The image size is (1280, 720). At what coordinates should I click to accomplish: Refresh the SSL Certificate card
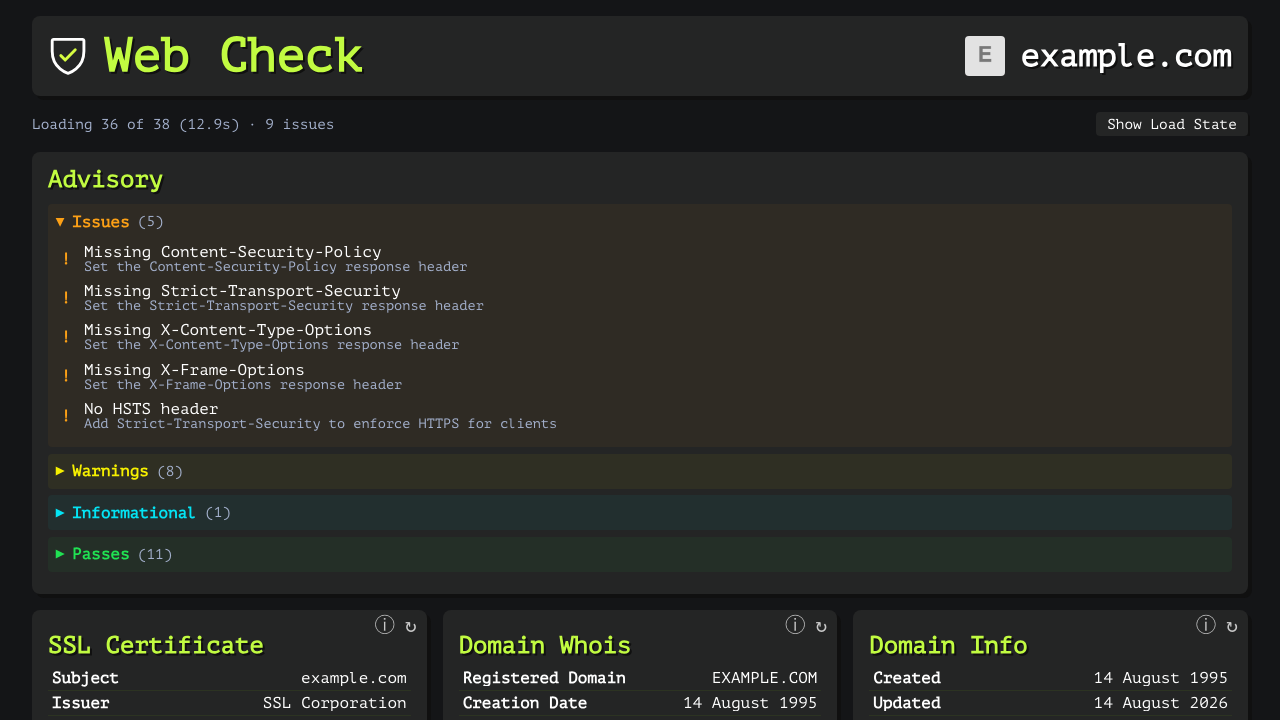410,627
